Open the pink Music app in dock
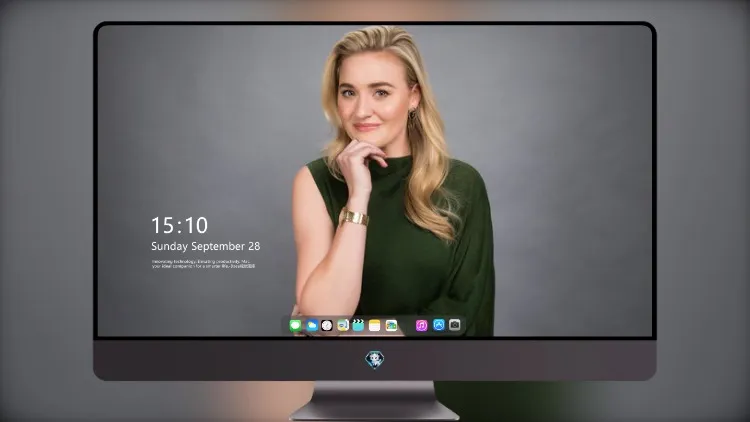 coord(421,325)
